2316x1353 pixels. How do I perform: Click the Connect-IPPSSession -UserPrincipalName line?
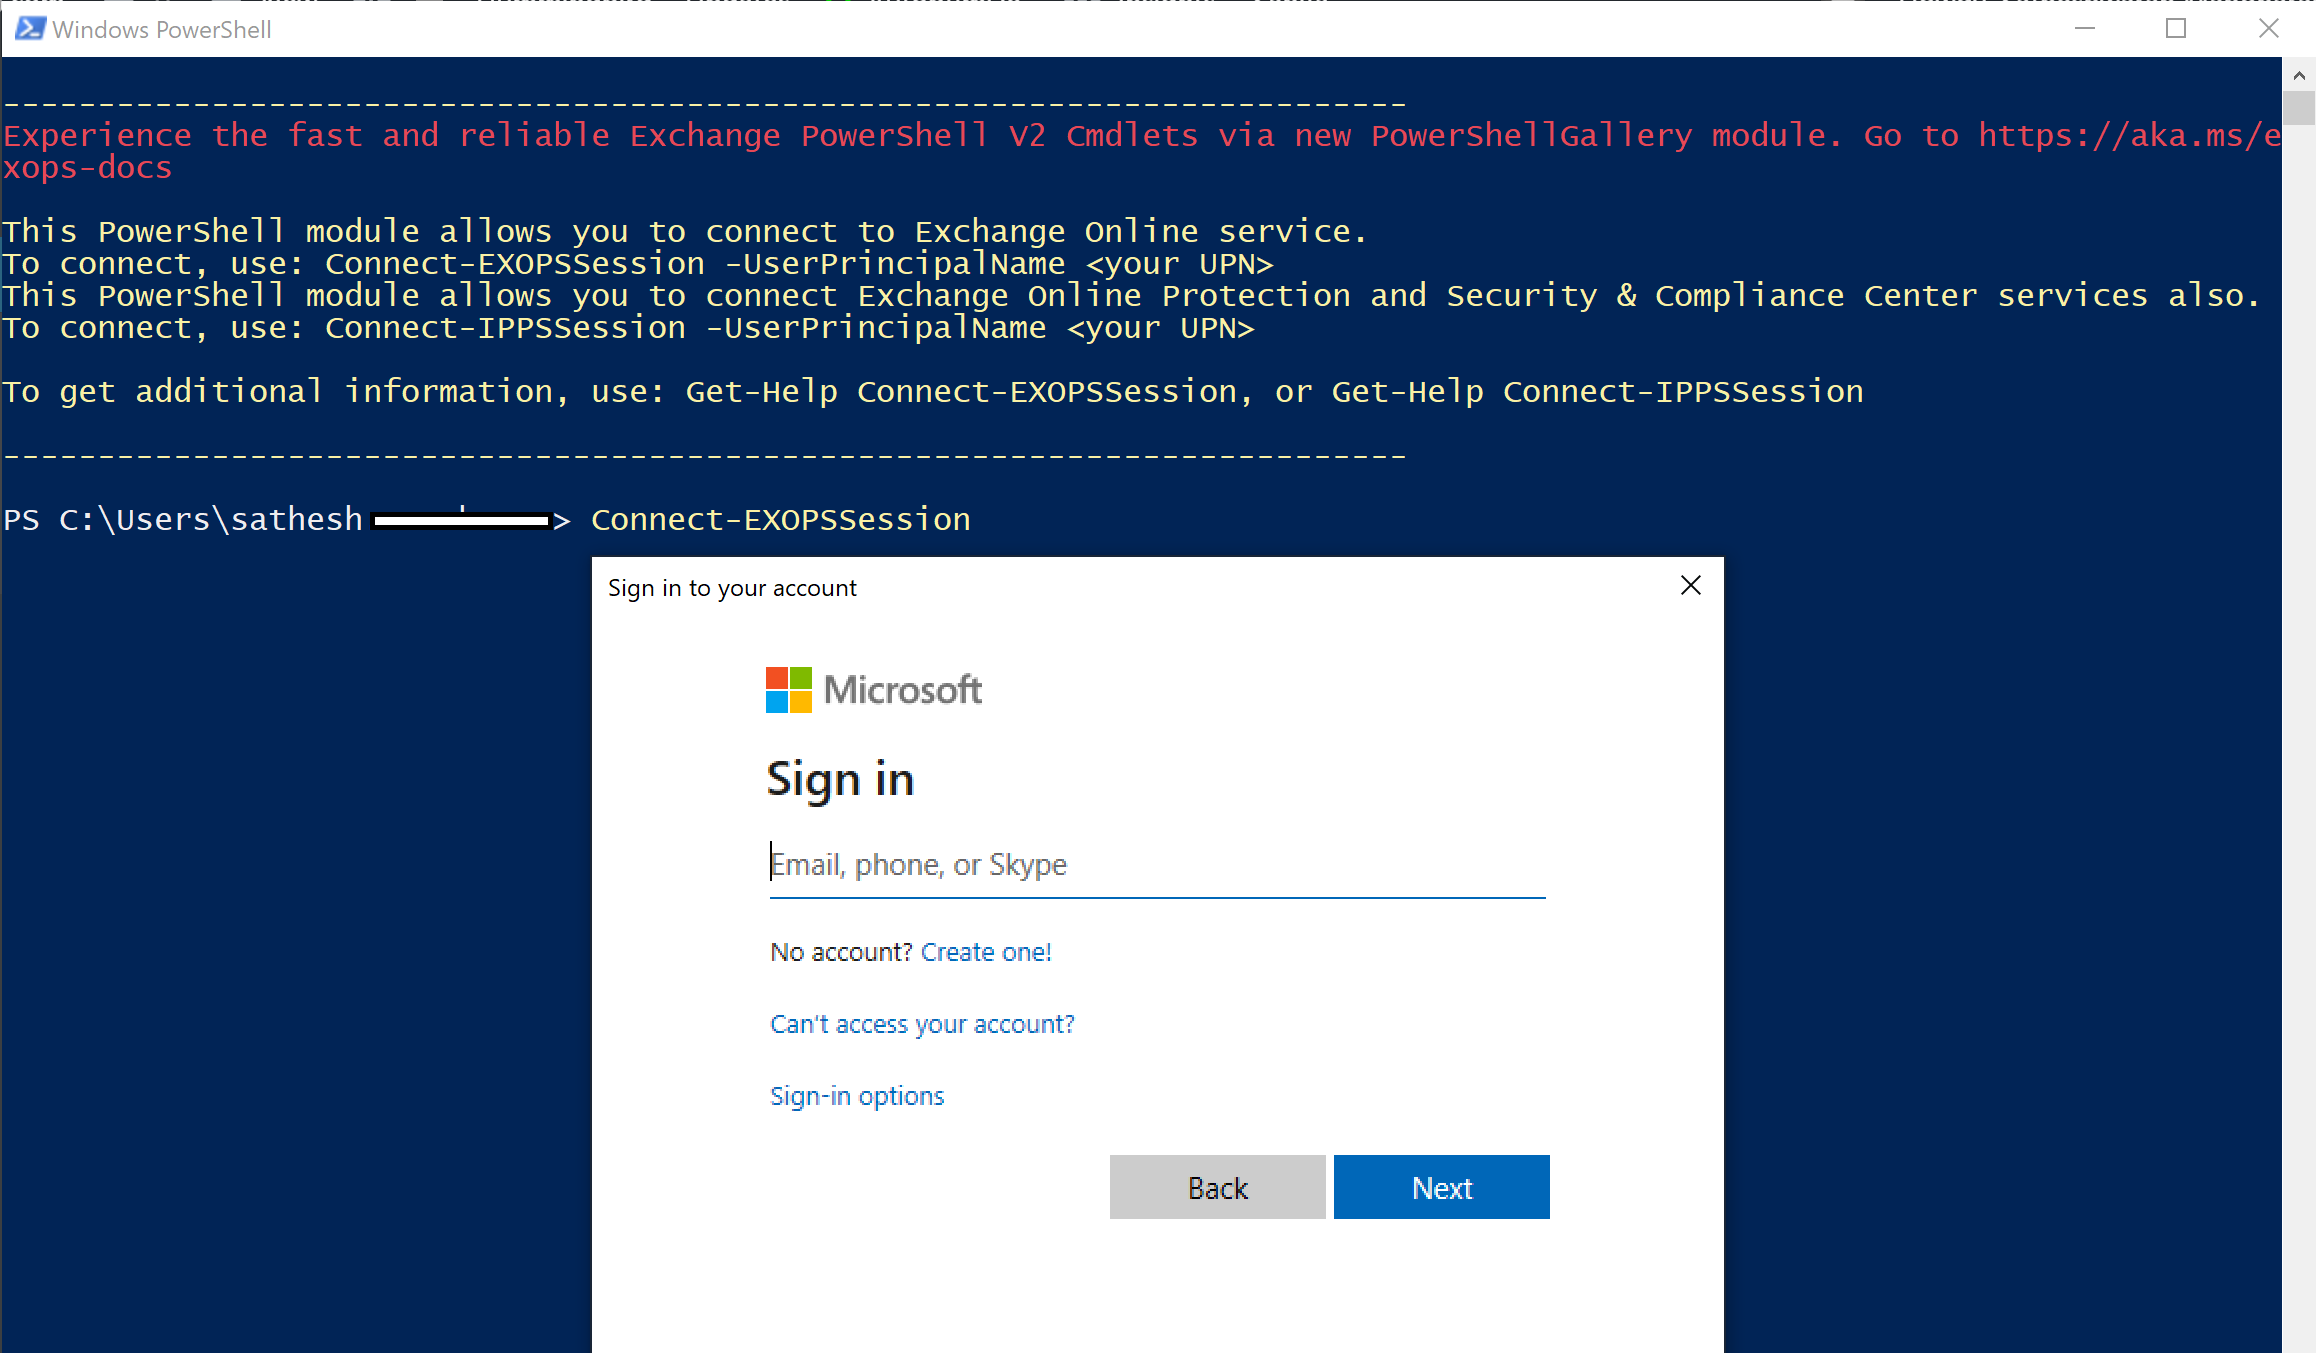coord(628,328)
